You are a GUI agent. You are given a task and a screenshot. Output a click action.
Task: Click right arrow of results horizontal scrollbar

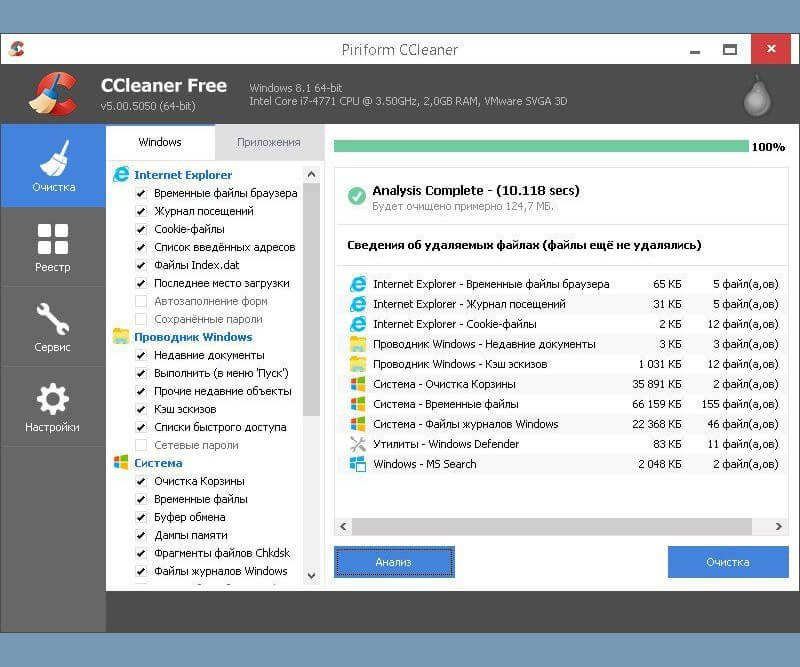779,526
